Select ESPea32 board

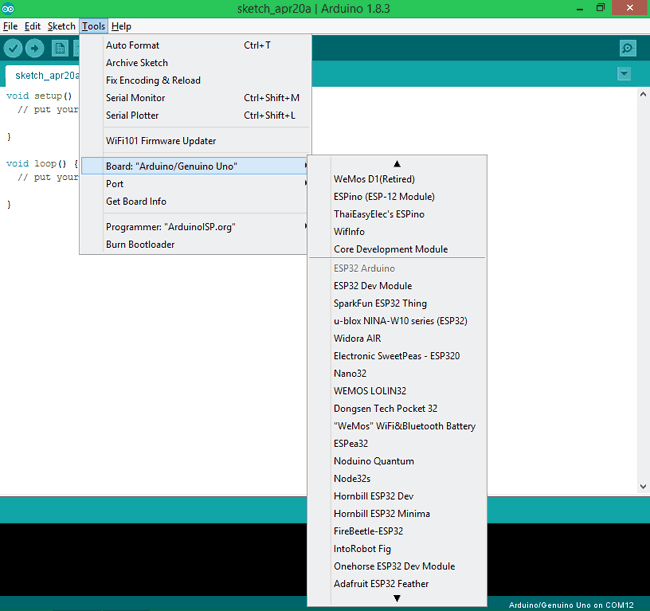[x=397, y=444]
